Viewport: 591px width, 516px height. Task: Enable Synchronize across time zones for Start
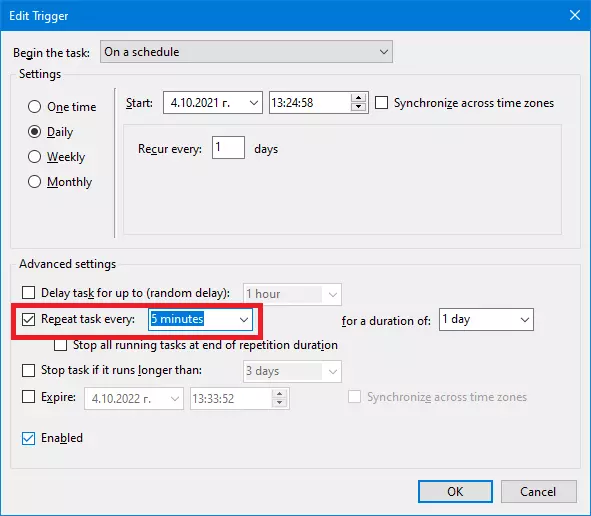click(381, 103)
